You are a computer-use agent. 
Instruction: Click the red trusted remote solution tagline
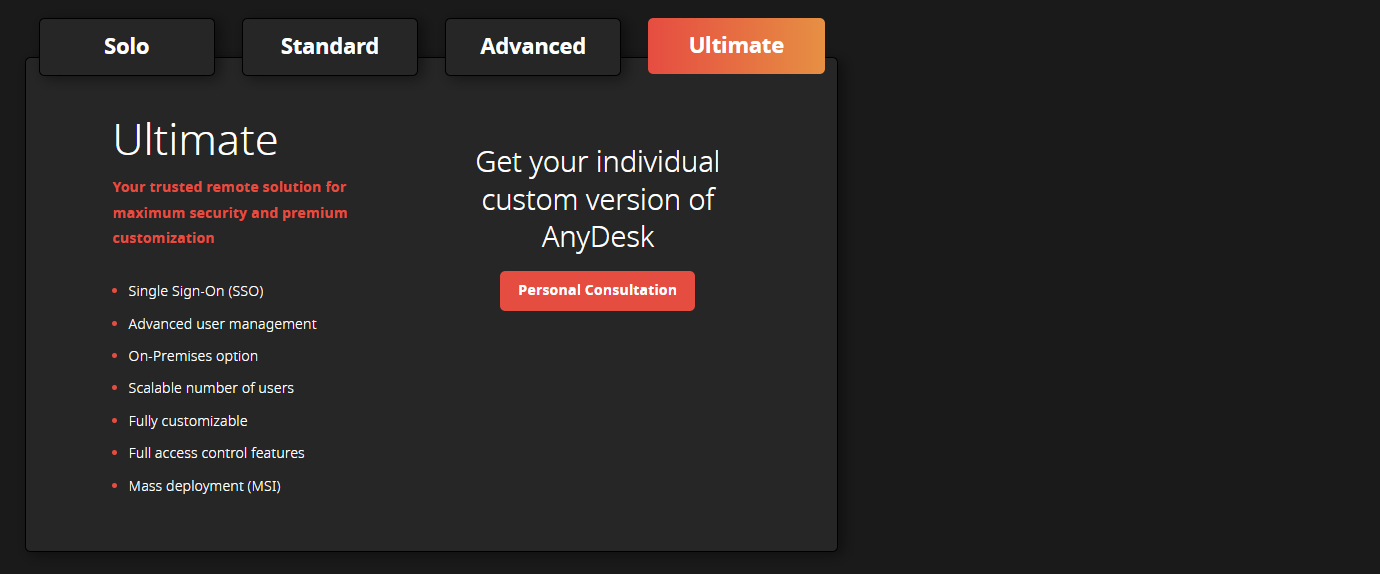pyautogui.click(x=230, y=212)
